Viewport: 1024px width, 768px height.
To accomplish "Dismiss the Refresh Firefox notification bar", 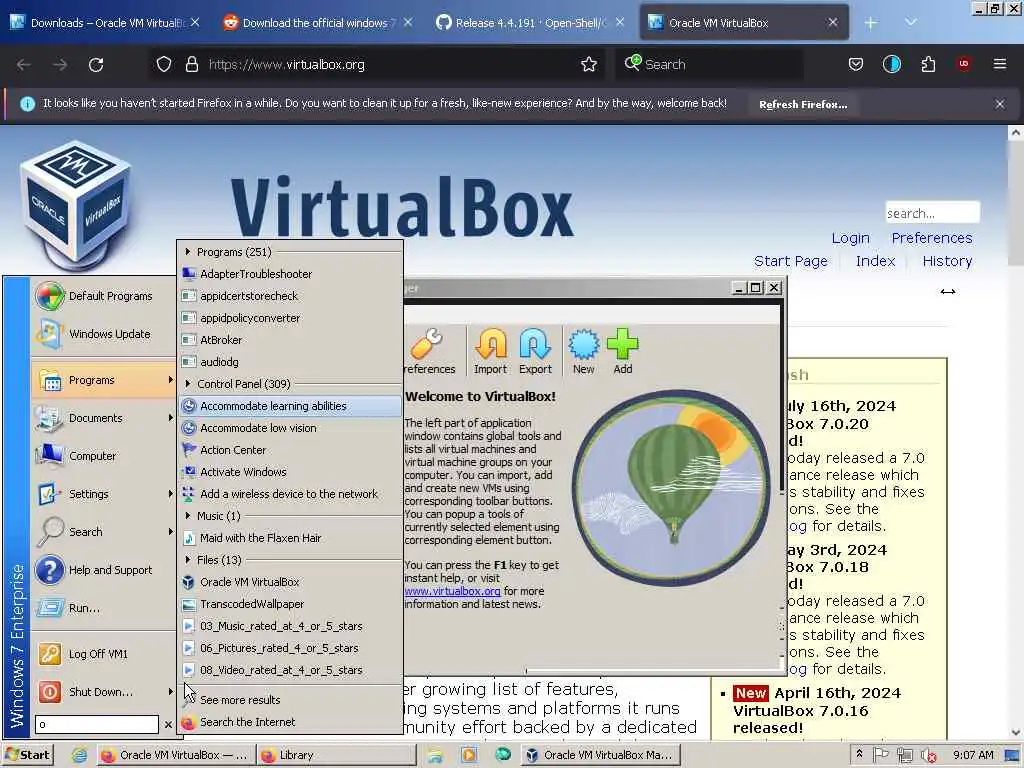I will click(999, 104).
